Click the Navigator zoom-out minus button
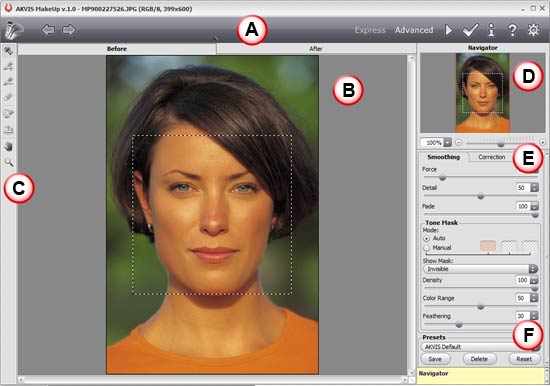Screen dimensions: 550x386 click(458, 142)
